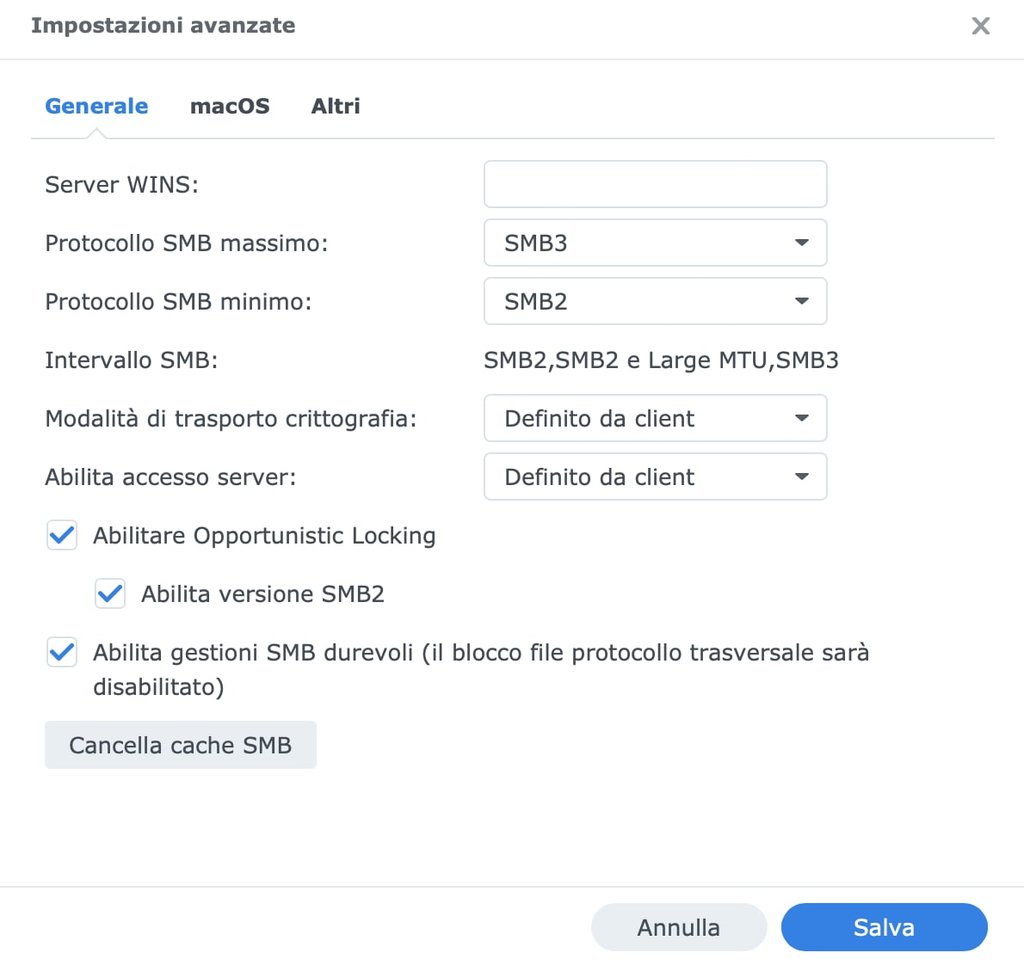
Task: Open the Protocollo SMB minimo dropdown
Action: (655, 301)
